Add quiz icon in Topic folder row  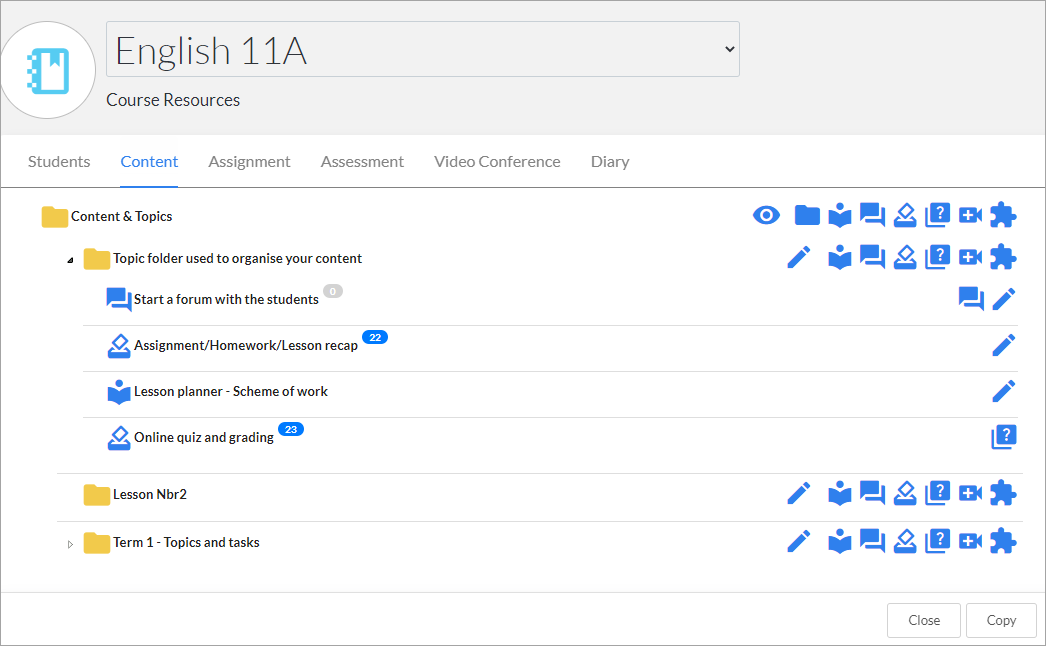pyautogui.click(x=937, y=257)
